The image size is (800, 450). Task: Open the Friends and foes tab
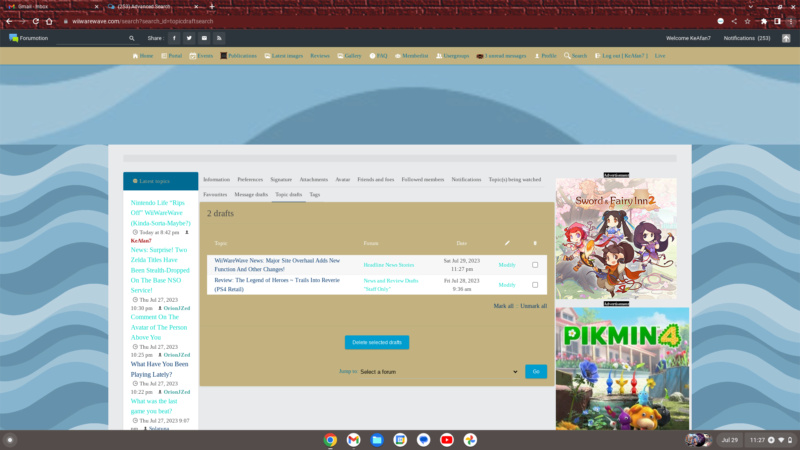376,180
